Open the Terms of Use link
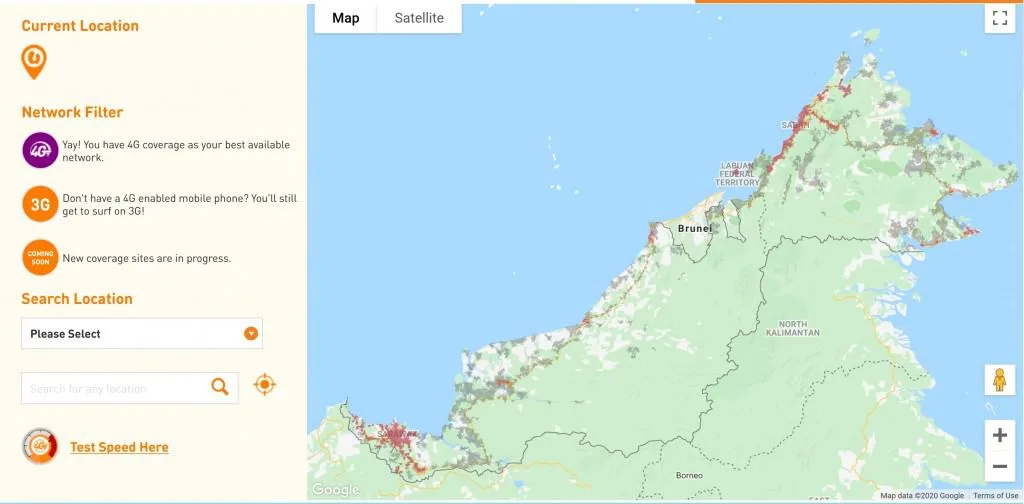Viewport: 1024px width, 504px height. pos(996,496)
